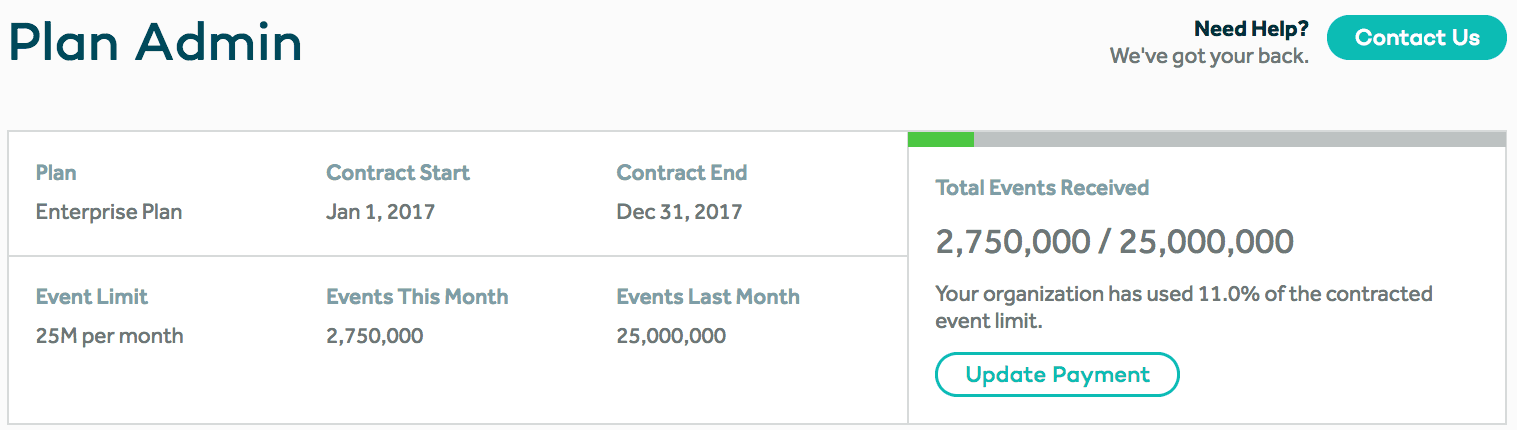Viewport: 1517px width, 430px height.
Task: Click the Contract Start label
Action: coord(398,172)
